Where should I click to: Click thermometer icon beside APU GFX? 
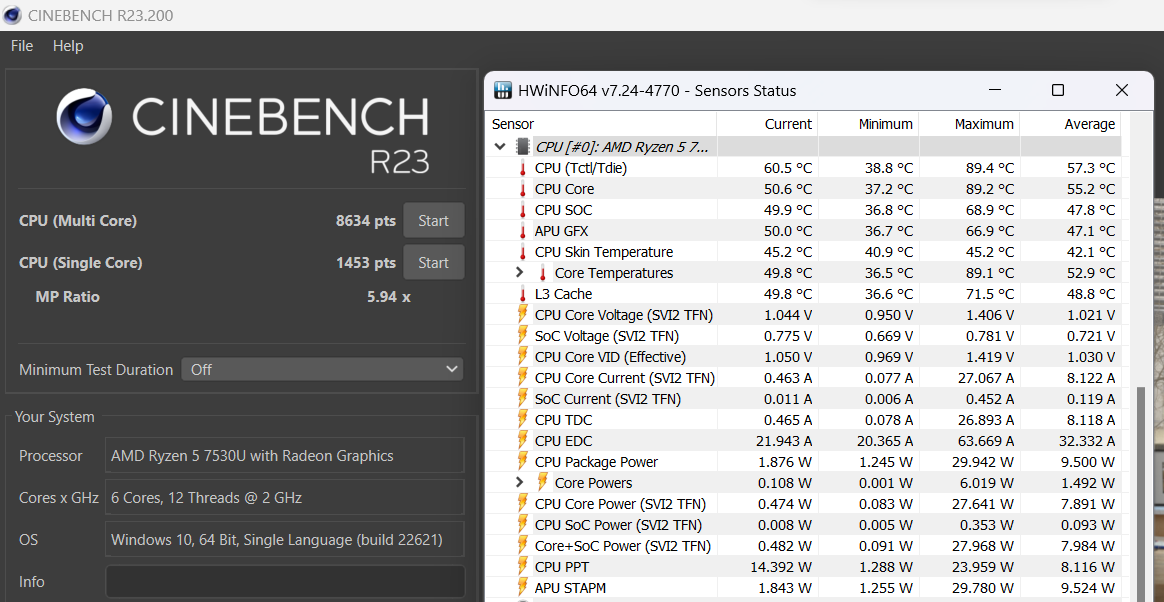523,231
